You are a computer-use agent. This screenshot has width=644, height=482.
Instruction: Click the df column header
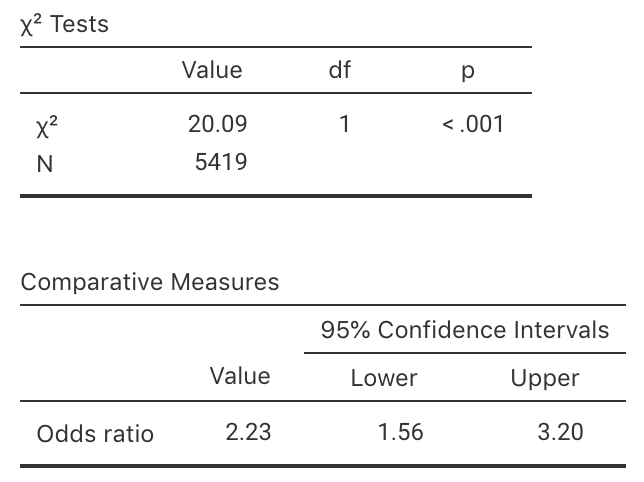click(x=339, y=70)
